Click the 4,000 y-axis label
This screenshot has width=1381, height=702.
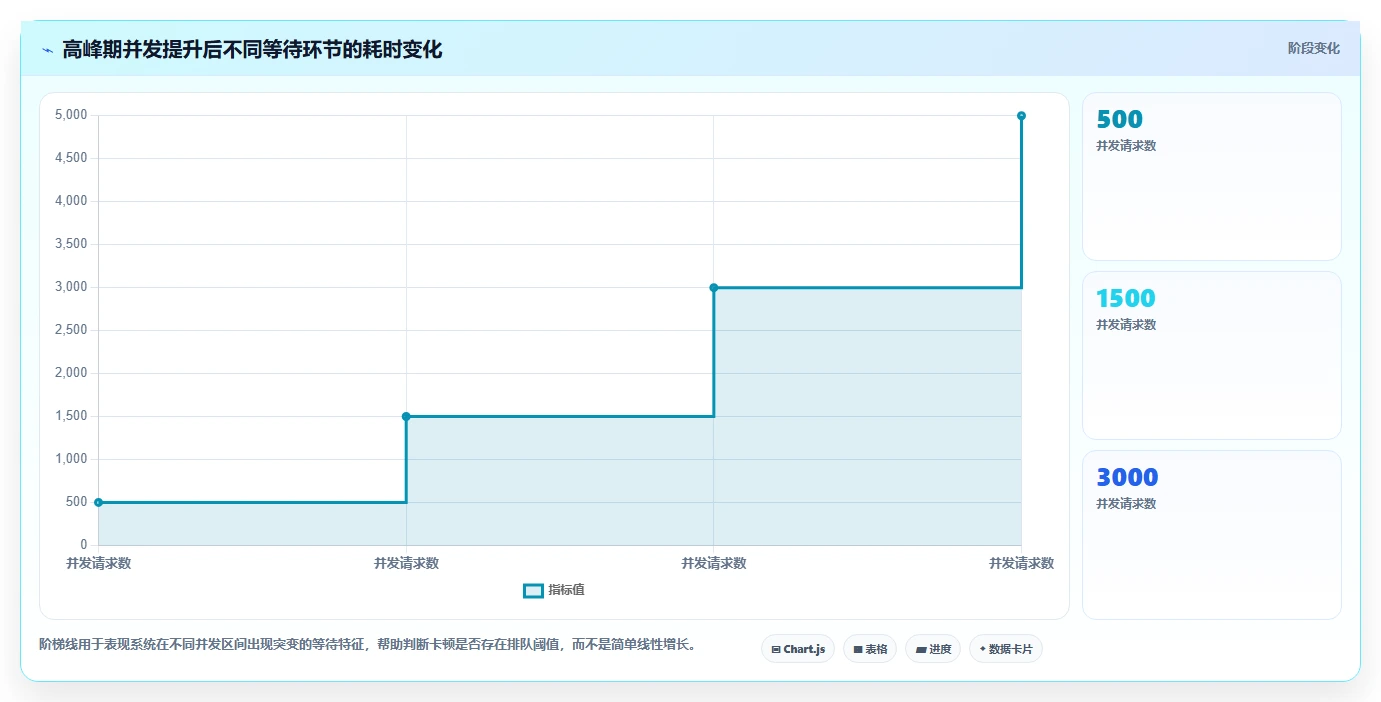71,201
